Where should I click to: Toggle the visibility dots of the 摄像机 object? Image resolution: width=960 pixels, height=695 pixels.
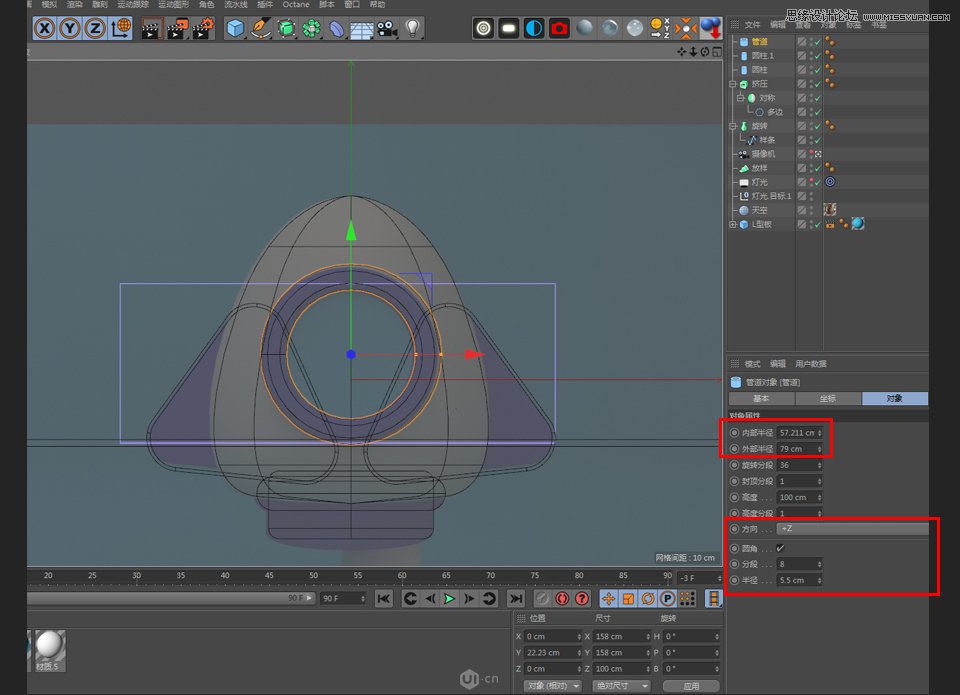click(811, 152)
